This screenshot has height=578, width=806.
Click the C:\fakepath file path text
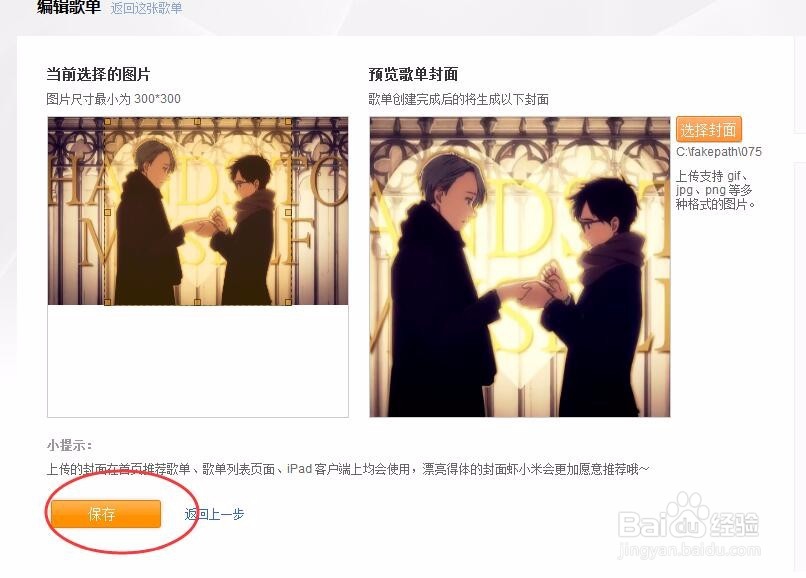click(719, 152)
